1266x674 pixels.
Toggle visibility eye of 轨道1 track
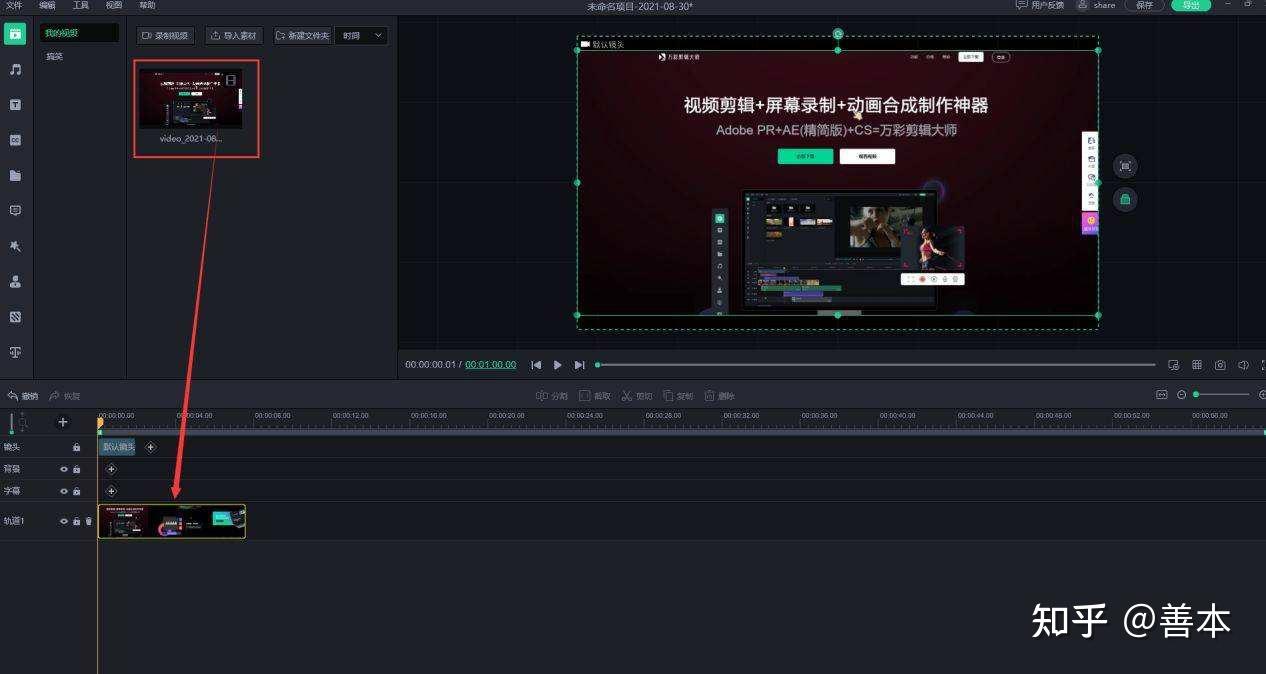click(64, 521)
